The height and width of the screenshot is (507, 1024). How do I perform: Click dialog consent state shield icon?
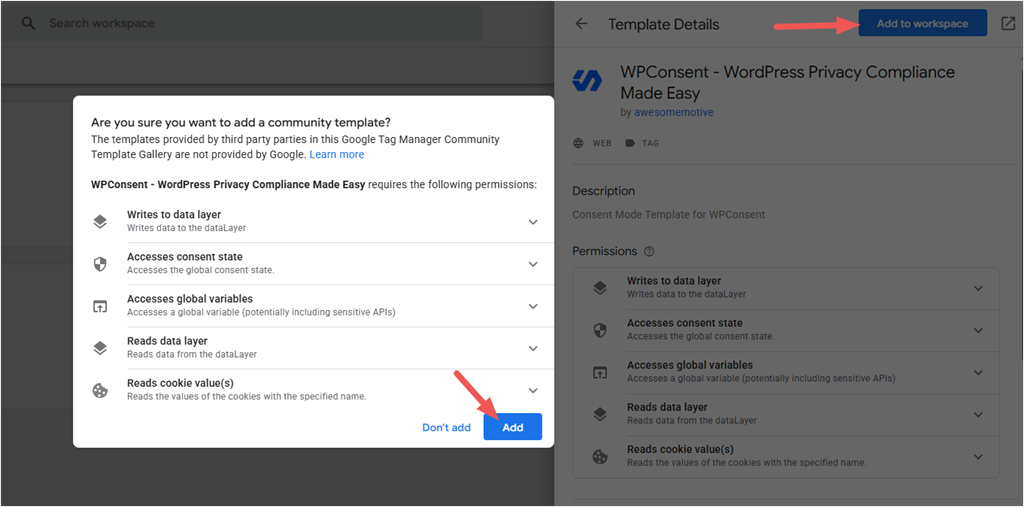(x=100, y=264)
